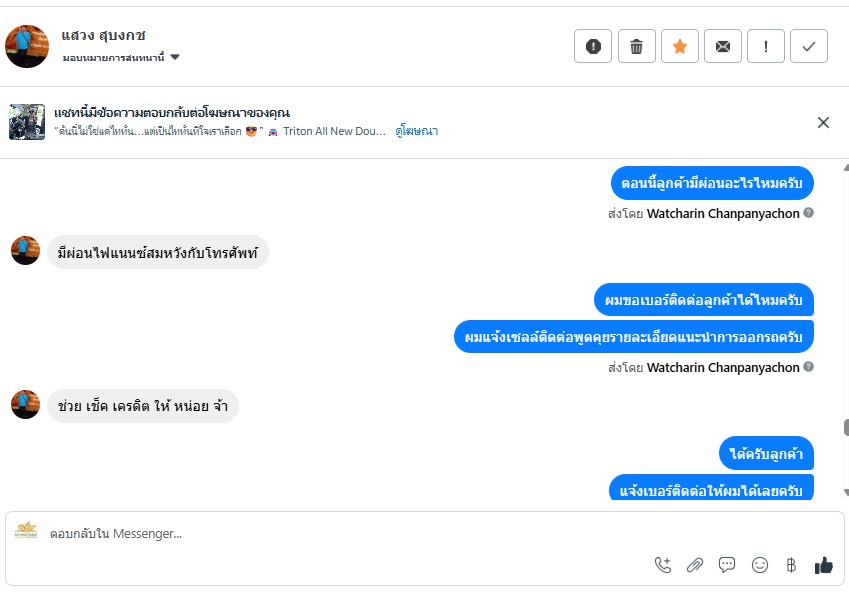Image resolution: width=849 pixels, height=593 pixels.
Task: Click the phone call request icon
Action: [663, 565]
